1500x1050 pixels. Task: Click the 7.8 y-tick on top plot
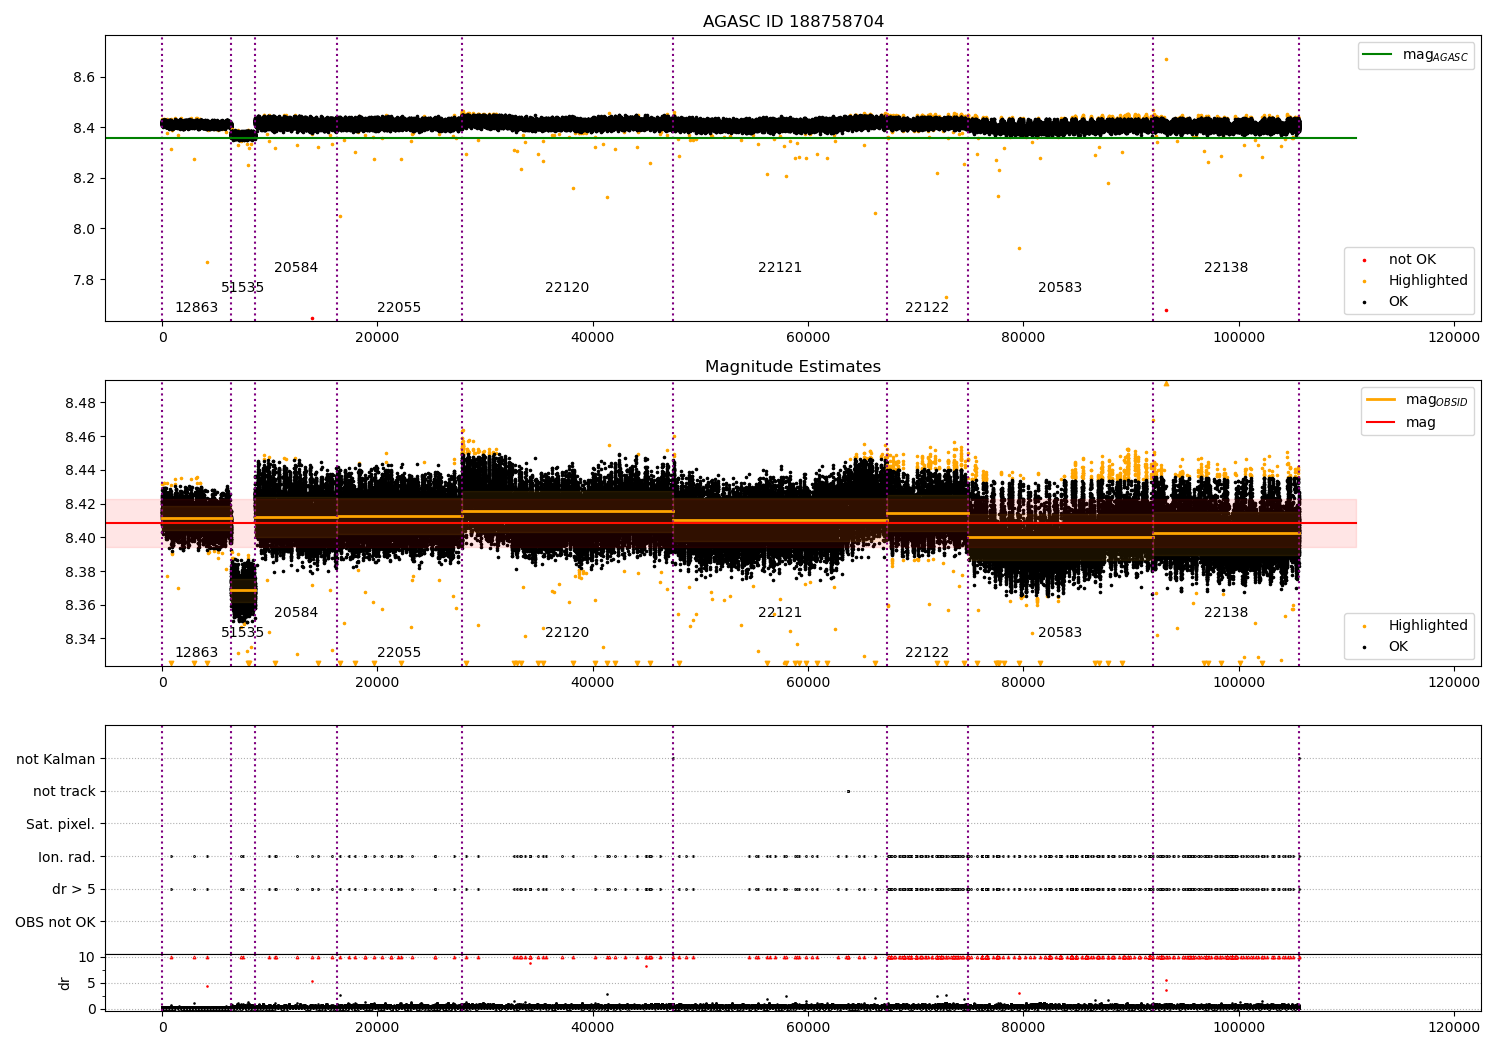pyautogui.click(x=84, y=280)
